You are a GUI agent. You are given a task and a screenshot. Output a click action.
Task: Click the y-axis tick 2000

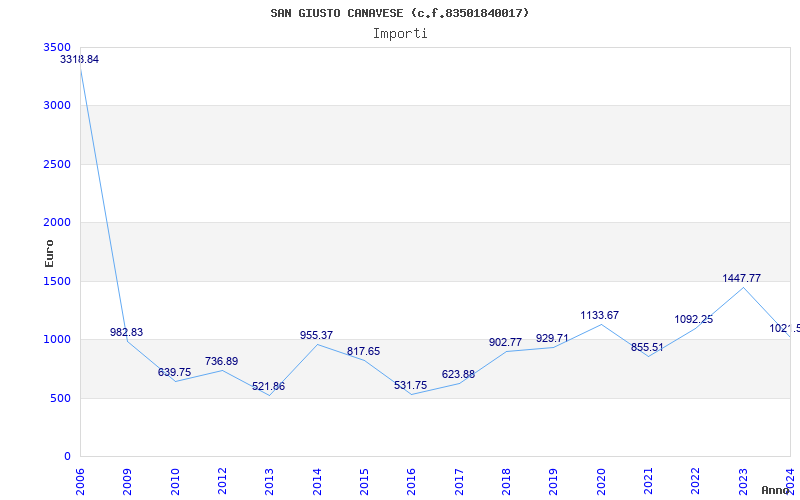click(x=57, y=222)
